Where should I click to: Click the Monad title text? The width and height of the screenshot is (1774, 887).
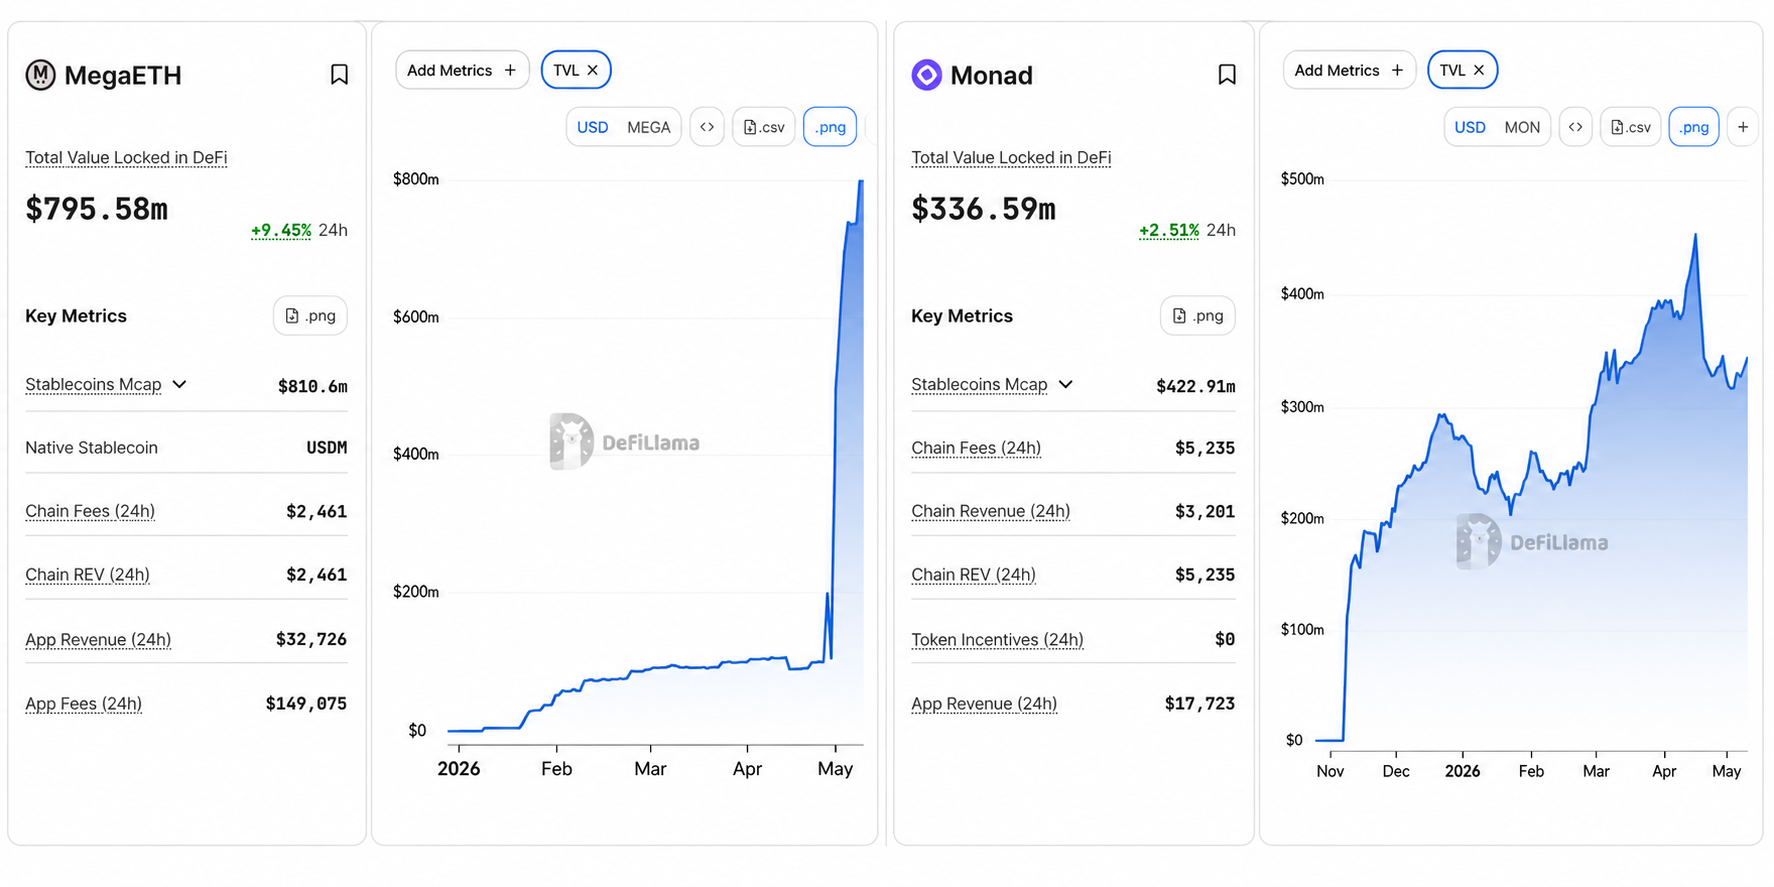click(991, 75)
